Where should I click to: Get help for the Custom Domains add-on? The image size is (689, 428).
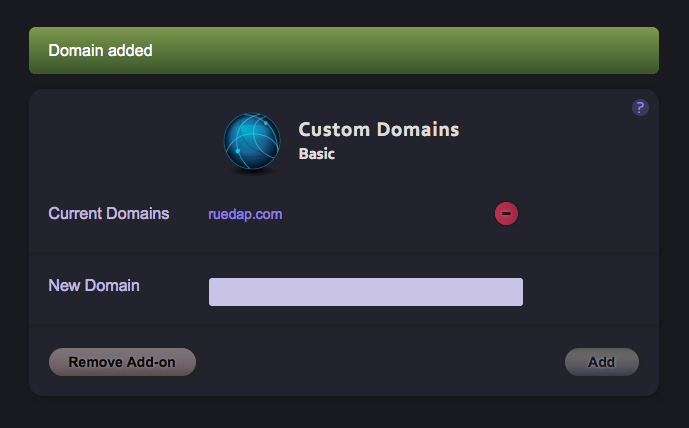(x=641, y=108)
